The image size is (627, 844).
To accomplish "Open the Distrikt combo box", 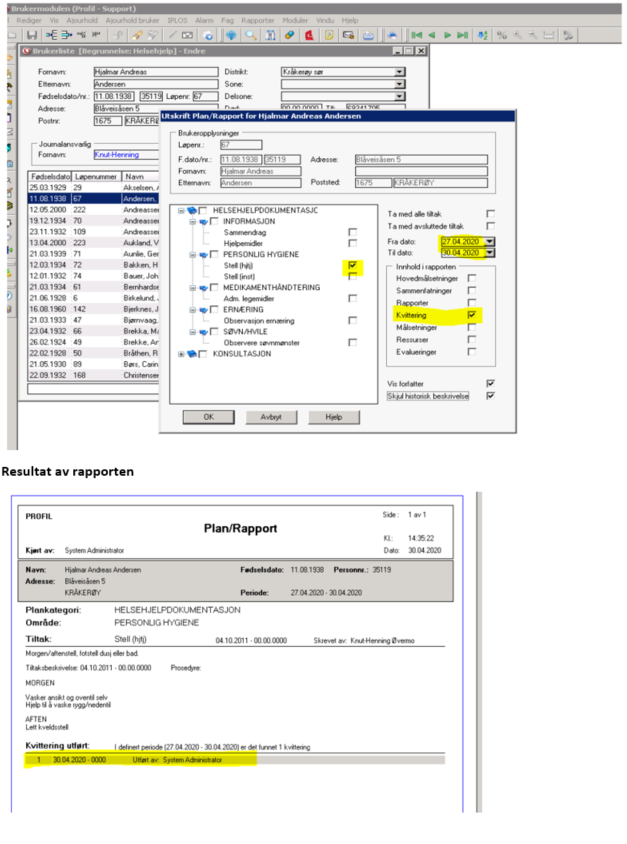I will [400, 72].
